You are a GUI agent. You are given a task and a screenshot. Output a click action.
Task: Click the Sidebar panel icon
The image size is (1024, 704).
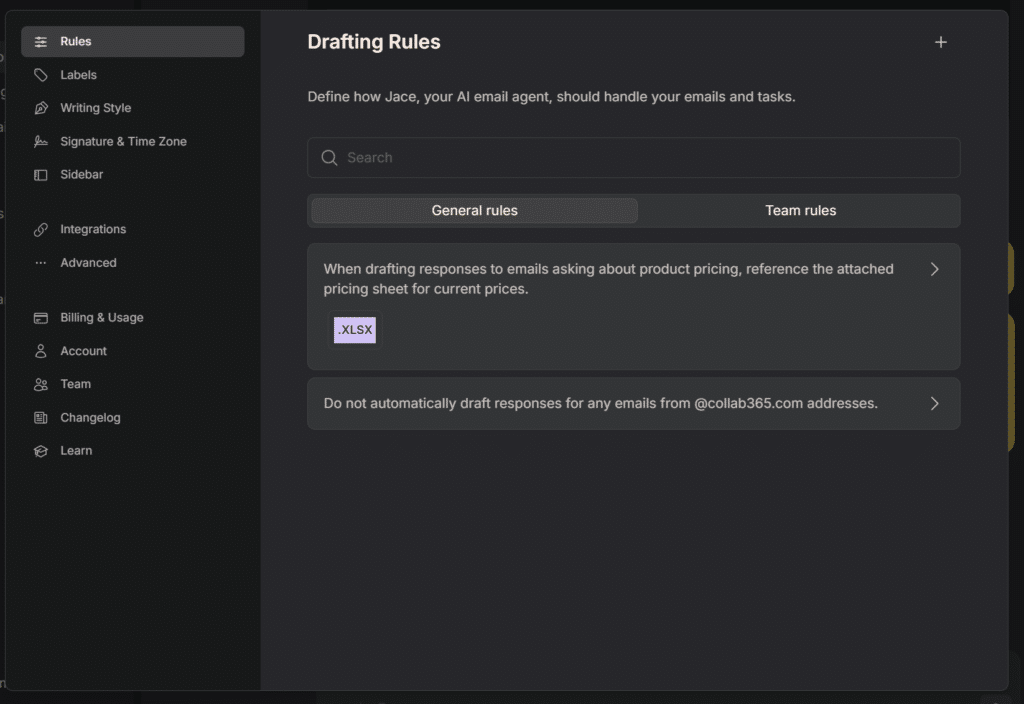[x=41, y=175]
